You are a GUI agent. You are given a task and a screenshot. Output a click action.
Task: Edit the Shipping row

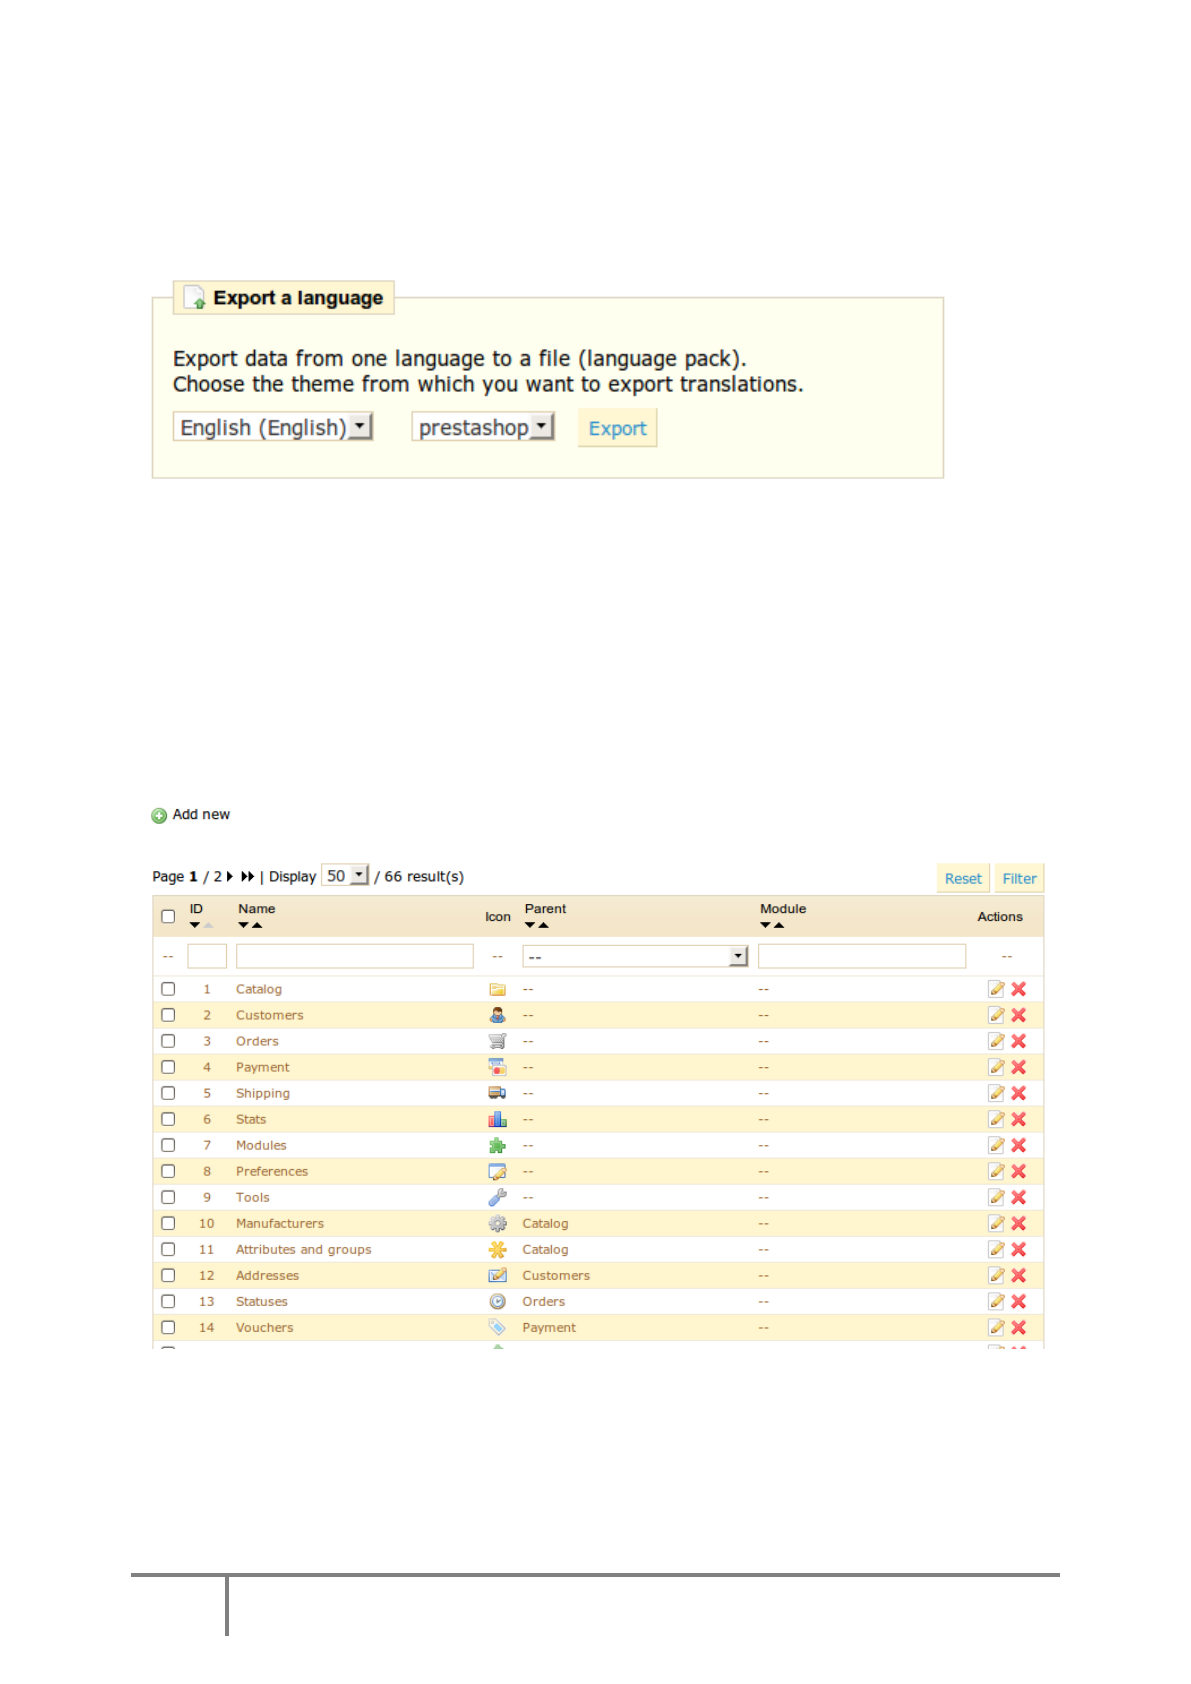996,1093
